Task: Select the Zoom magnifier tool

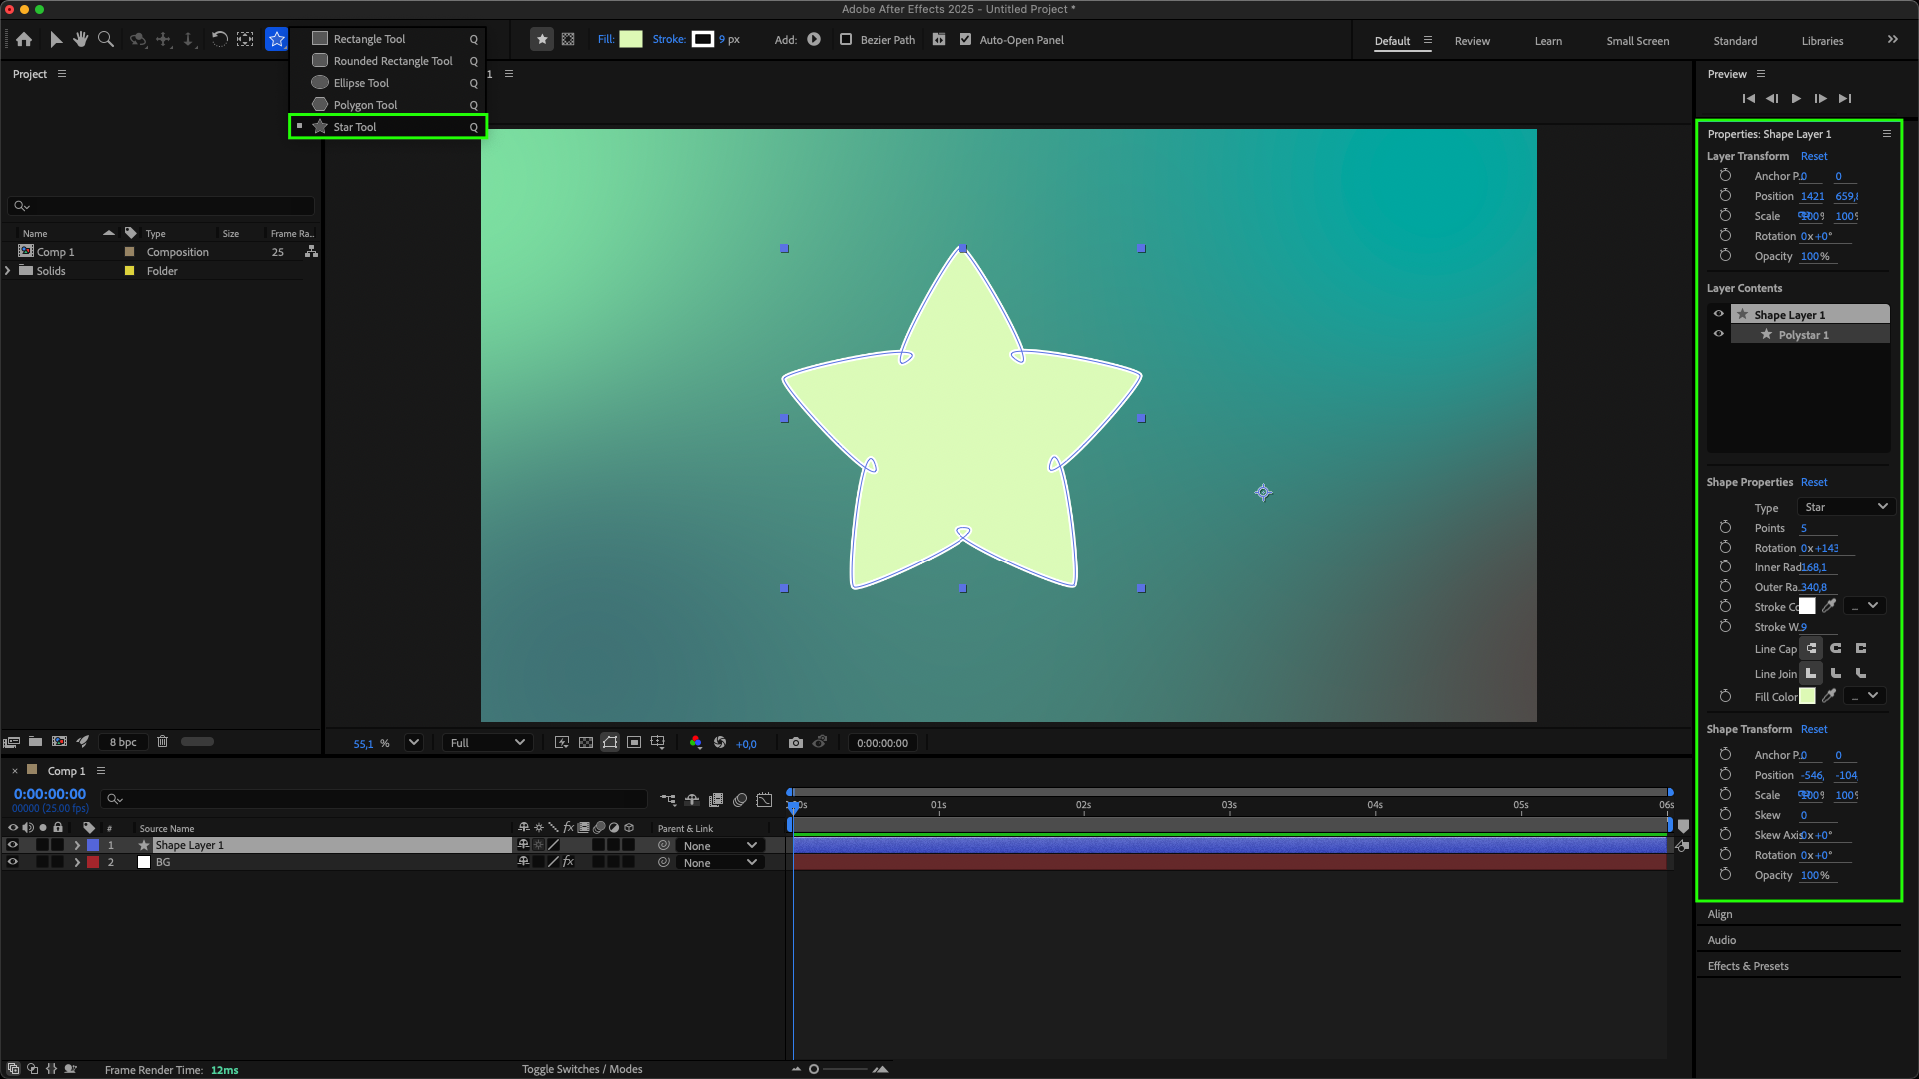Action: pyautogui.click(x=106, y=40)
